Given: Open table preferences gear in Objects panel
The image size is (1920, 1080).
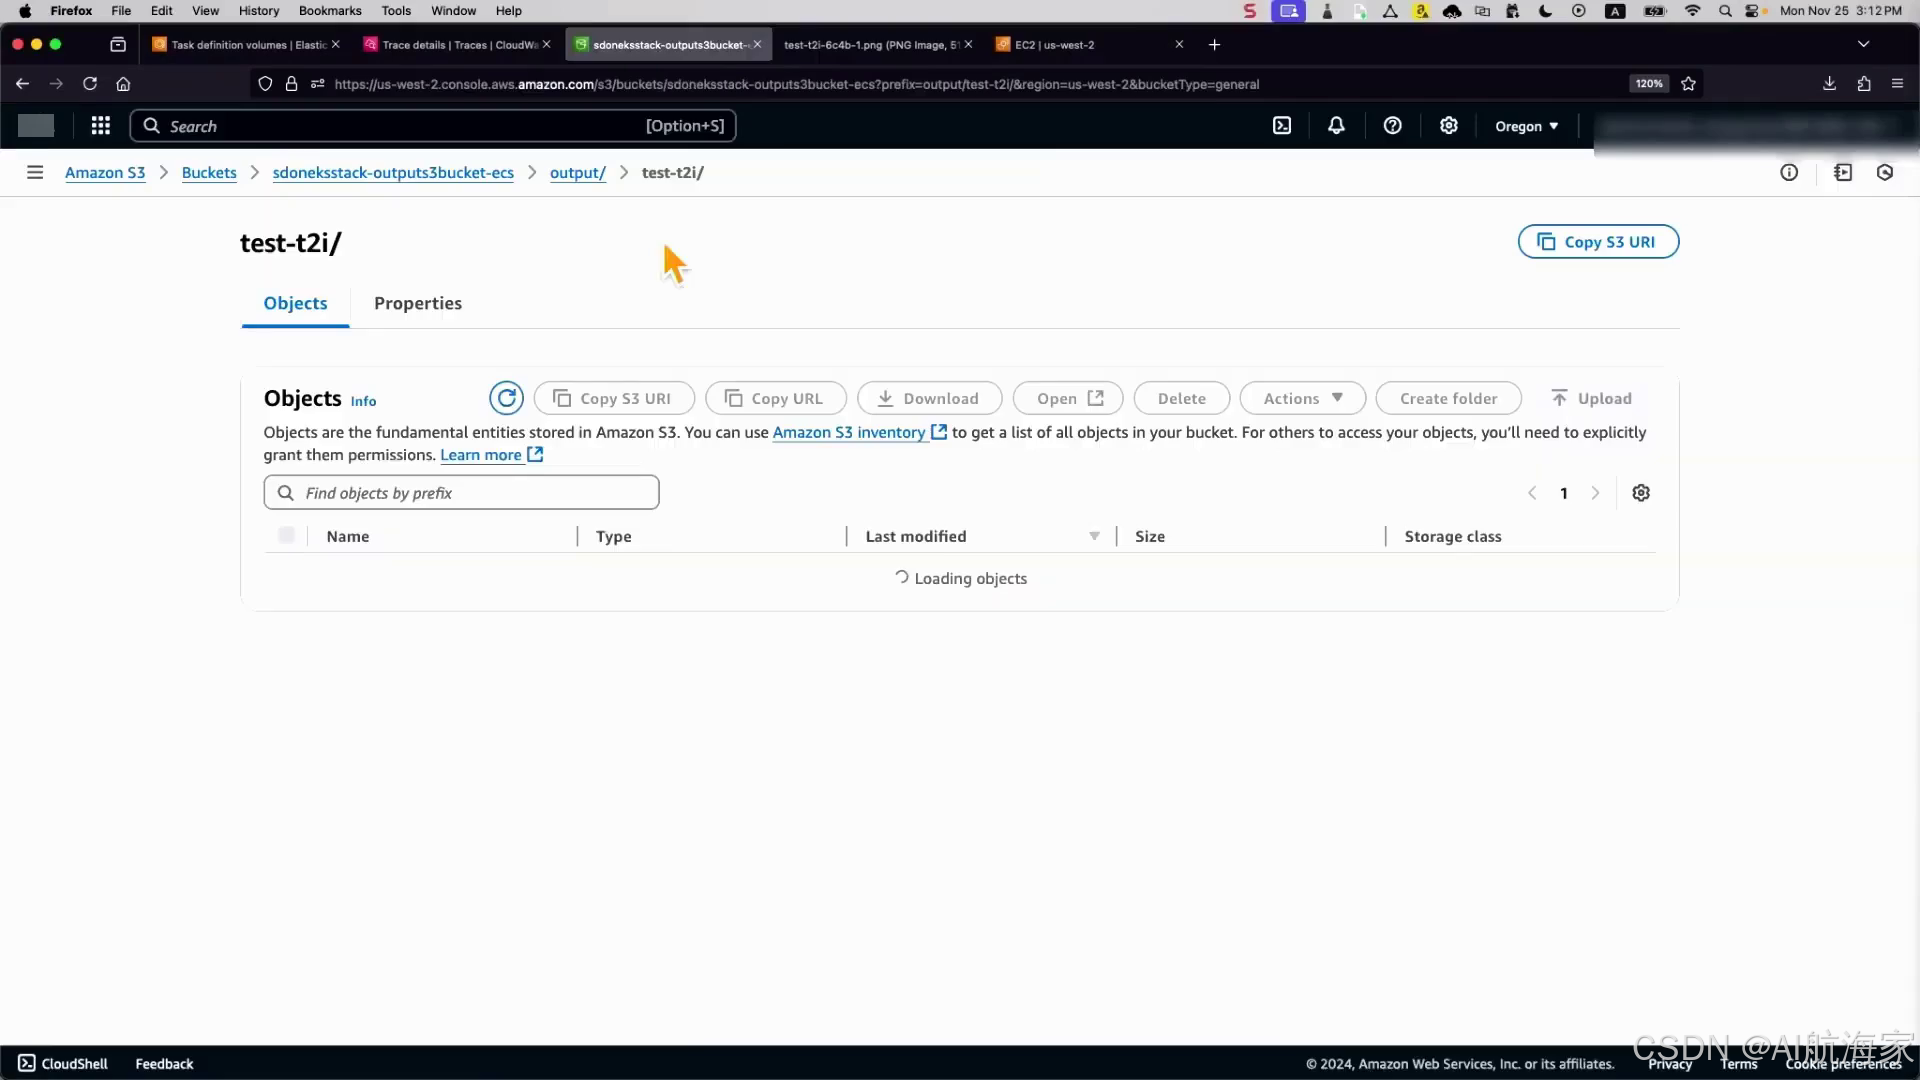Looking at the screenshot, I should point(1641,493).
